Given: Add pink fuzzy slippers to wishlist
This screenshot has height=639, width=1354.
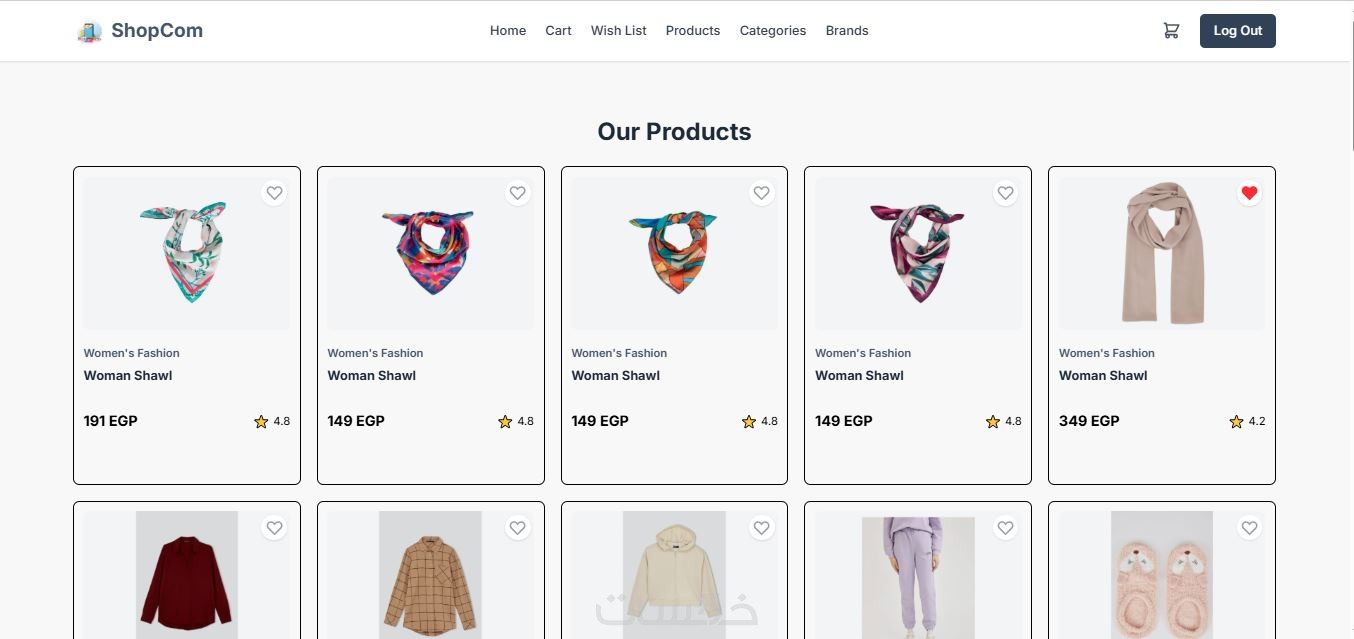Looking at the screenshot, I should coord(1249,528).
